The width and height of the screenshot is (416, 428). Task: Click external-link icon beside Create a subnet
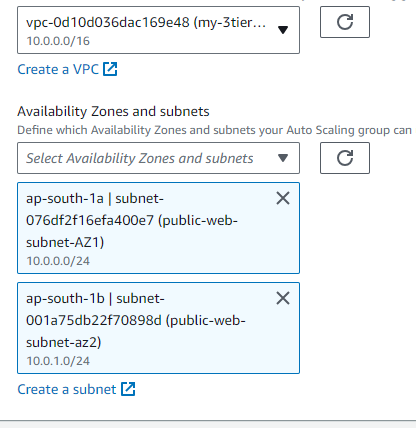[128, 389]
